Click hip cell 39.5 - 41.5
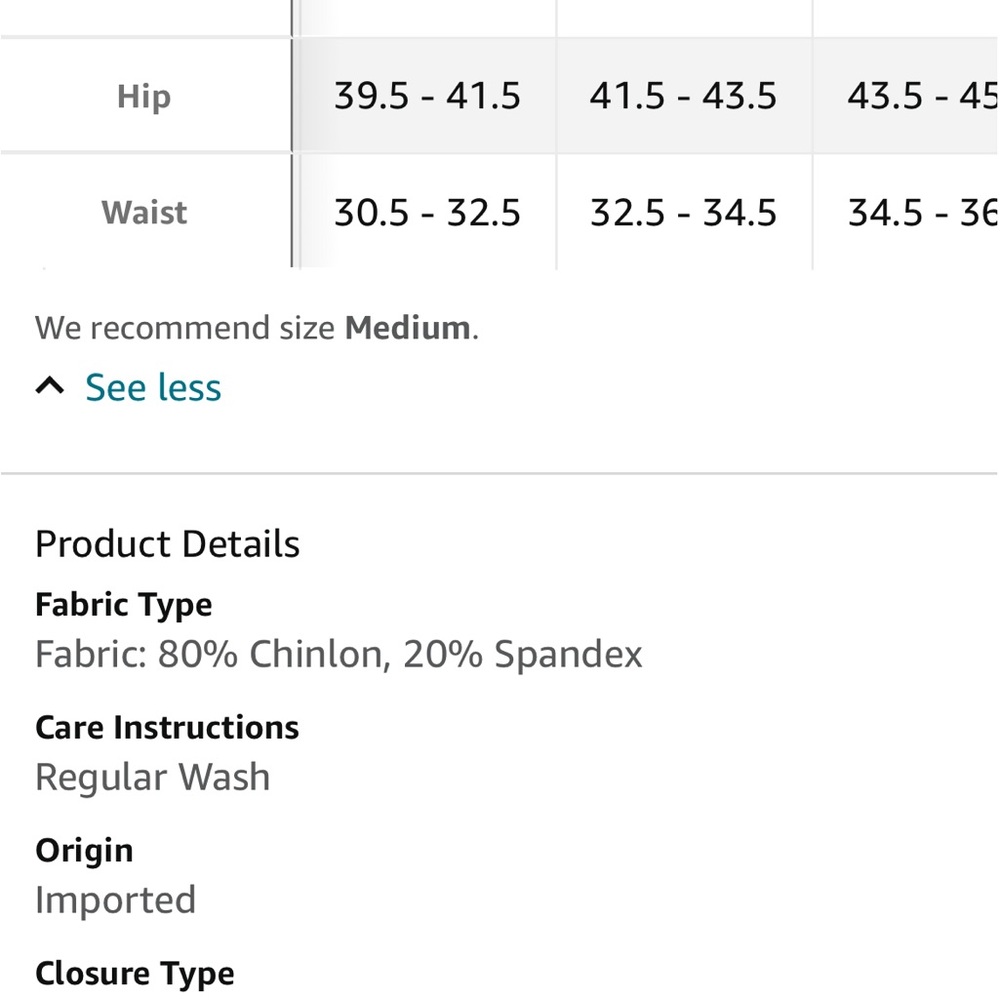This screenshot has width=1000, height=1000. click(x=427, y=97)
